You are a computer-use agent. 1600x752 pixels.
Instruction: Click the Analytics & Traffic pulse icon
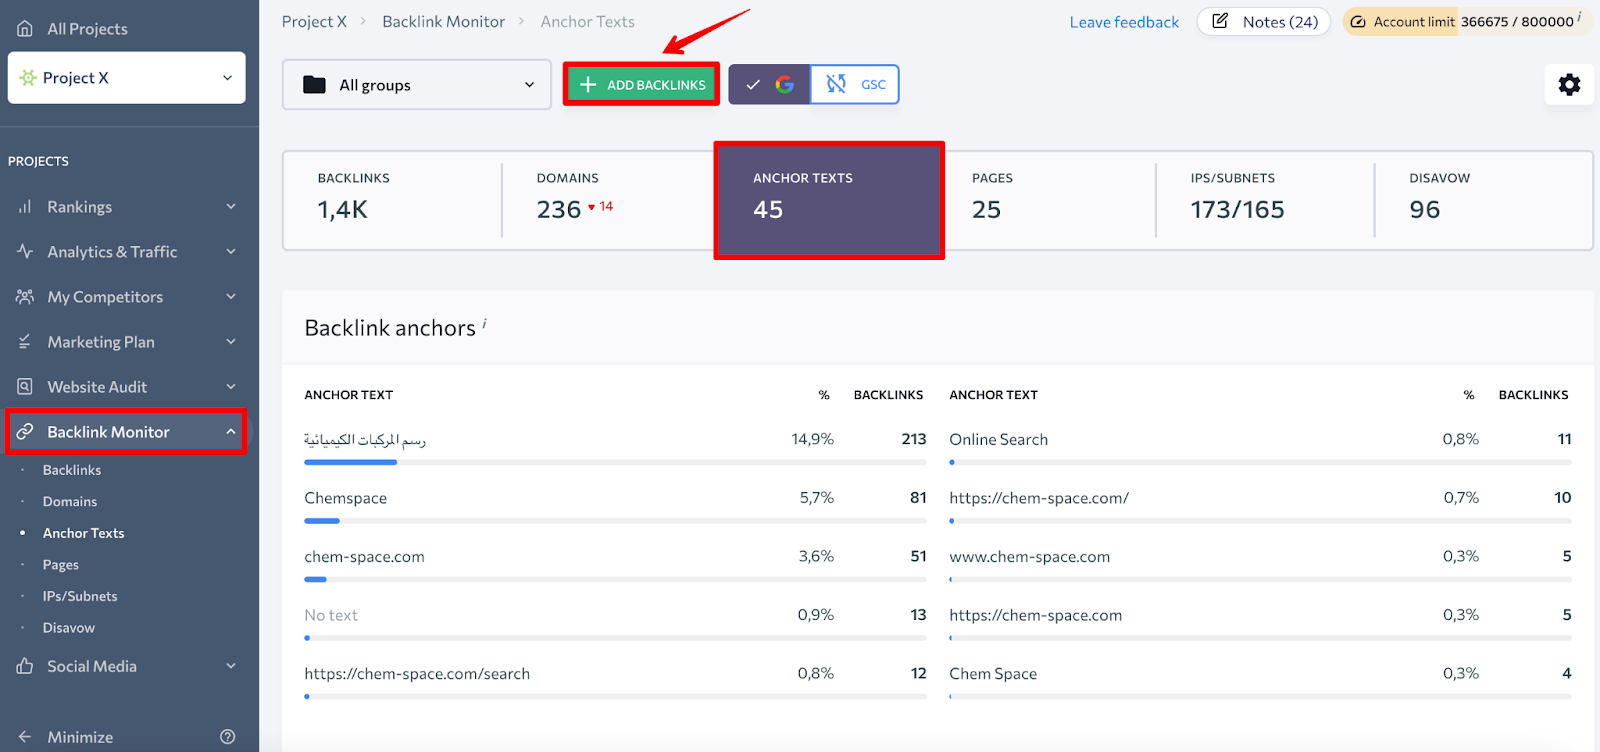pyautogui.click(x=25, y=252)
